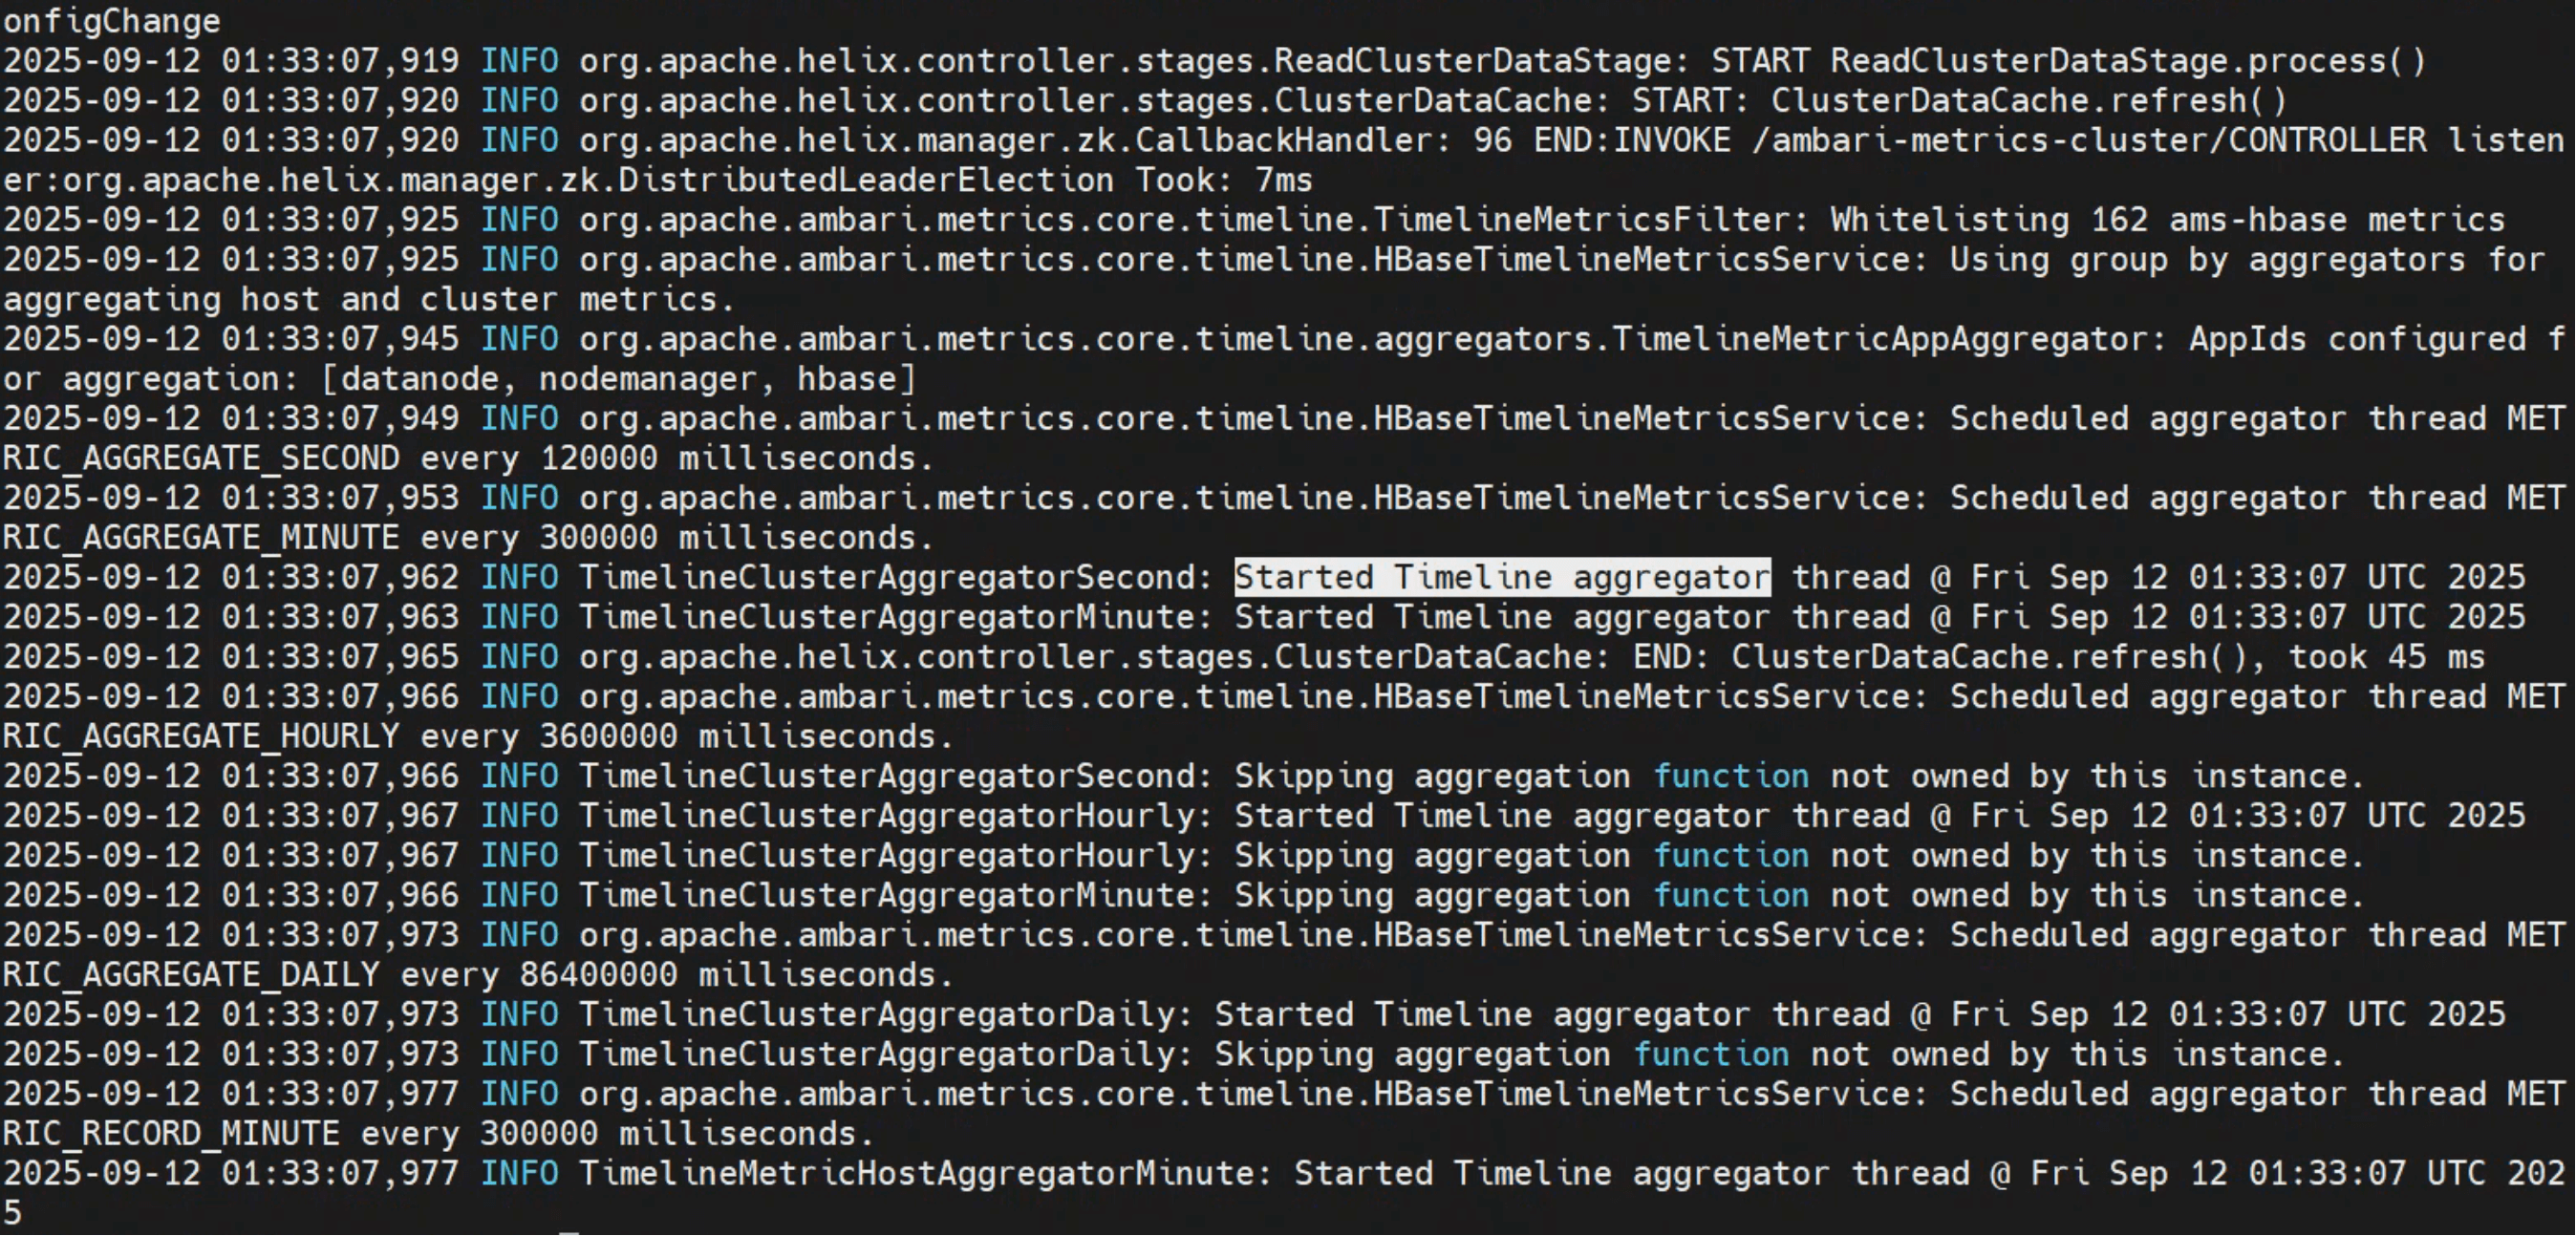The width and height of the screenshot is (2576, 1236).
Task: Click 'aggregating host and cluster metrics.' line
Action: pyautogui.click(x=369, y=299)
